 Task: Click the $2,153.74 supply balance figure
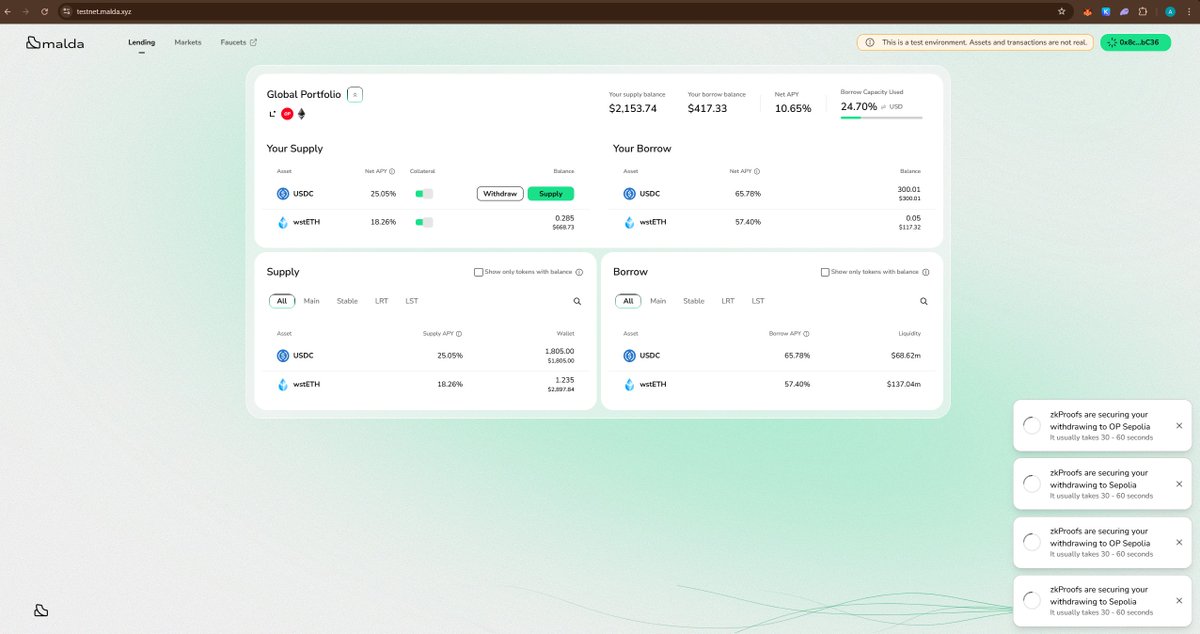click(x=633, y=108)
